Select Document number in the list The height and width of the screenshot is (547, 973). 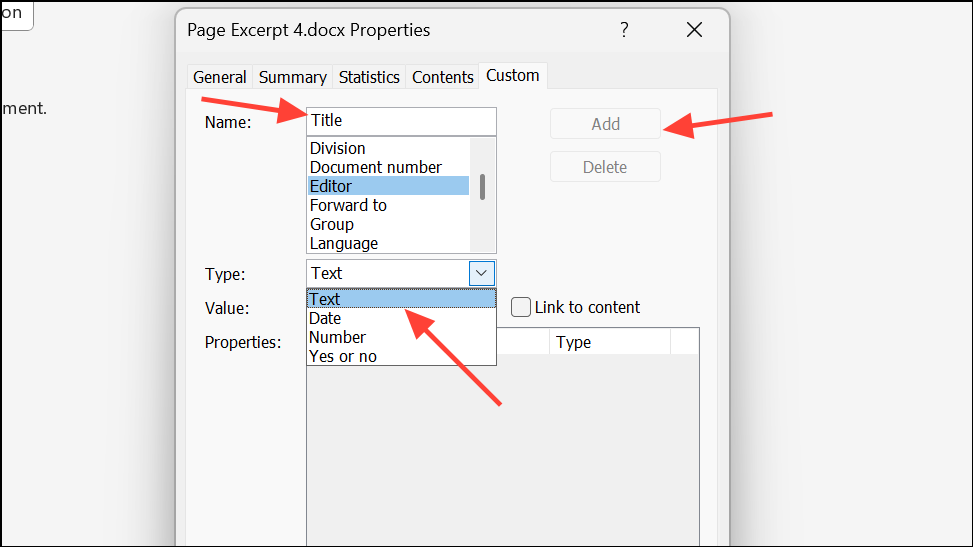[x=375, y=167]
